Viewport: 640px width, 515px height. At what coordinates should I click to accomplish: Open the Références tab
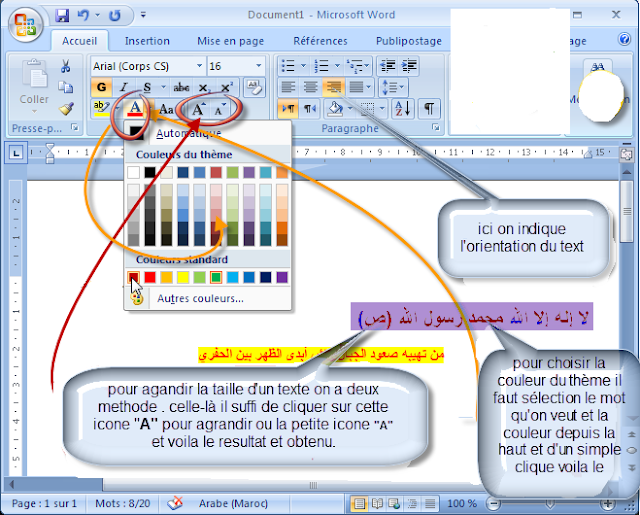point(320,41)
